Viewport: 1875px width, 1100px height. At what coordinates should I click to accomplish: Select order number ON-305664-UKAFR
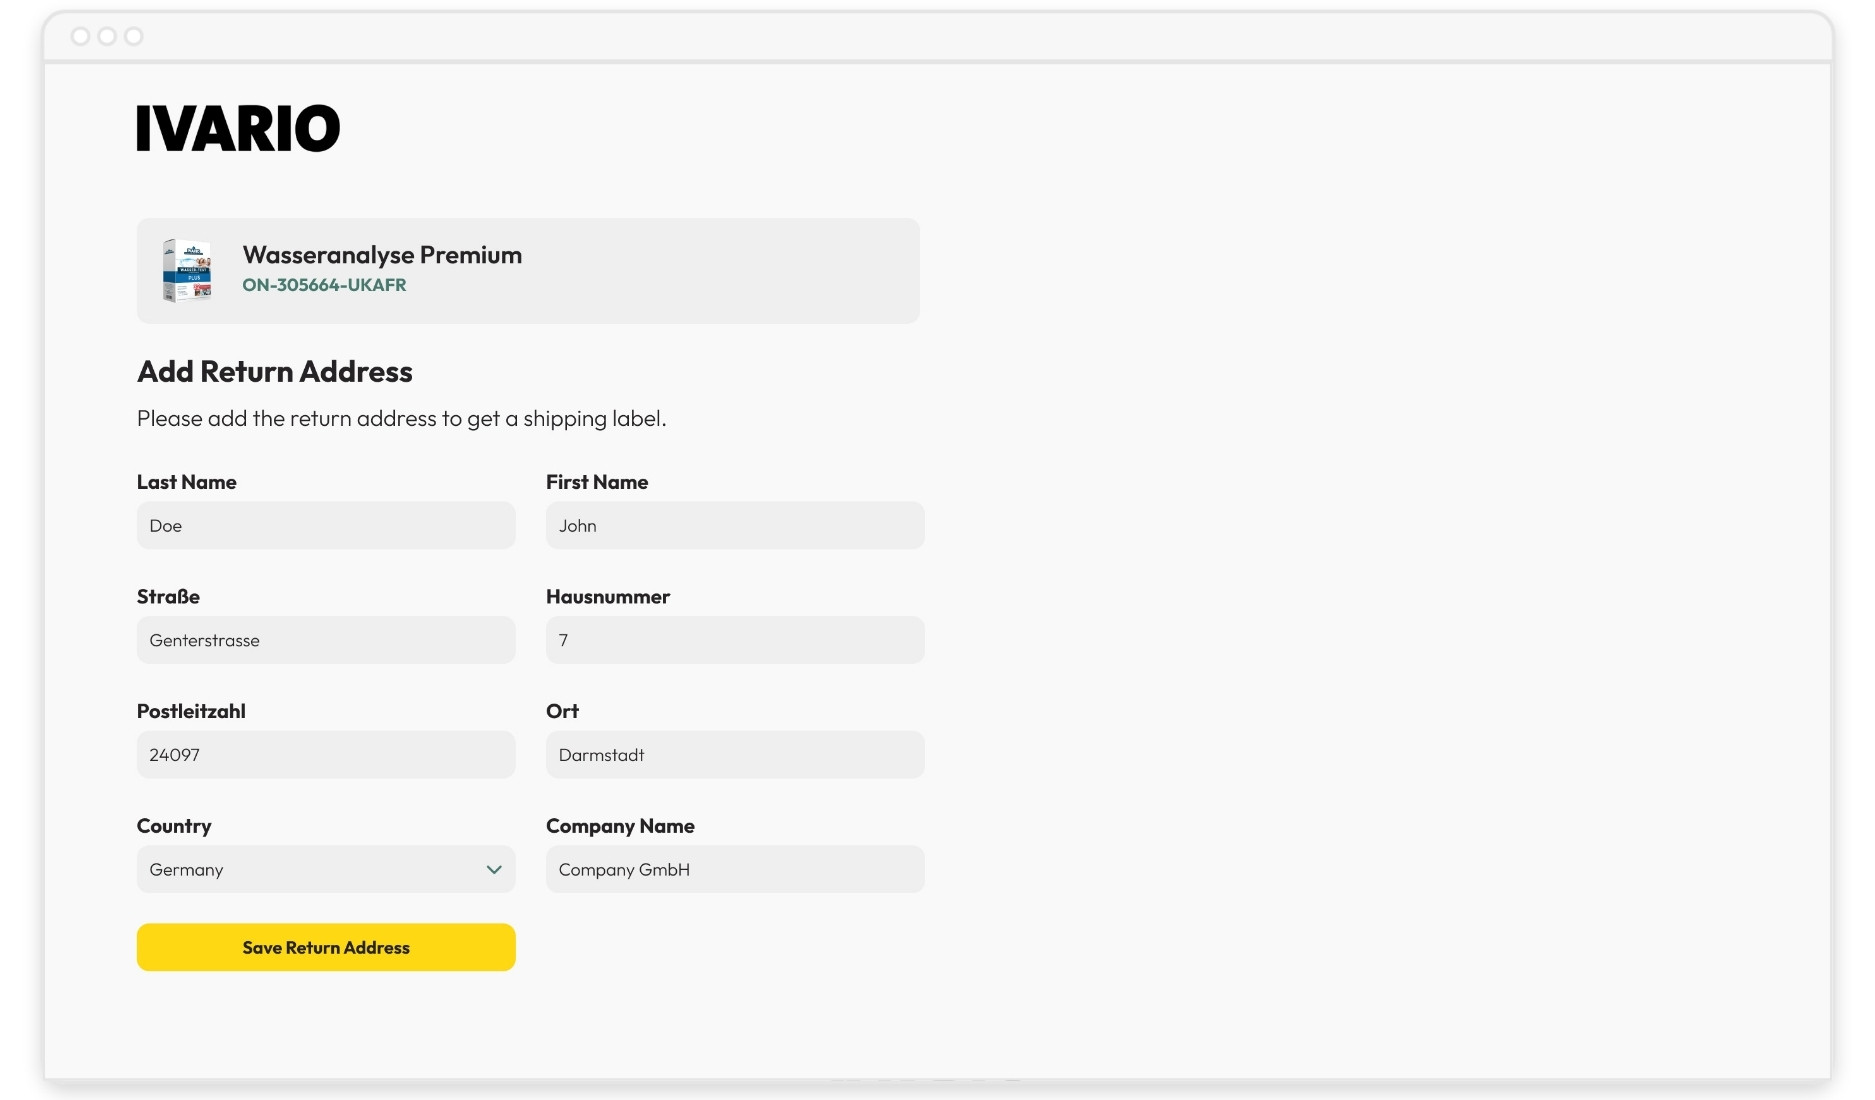(324, 285)
